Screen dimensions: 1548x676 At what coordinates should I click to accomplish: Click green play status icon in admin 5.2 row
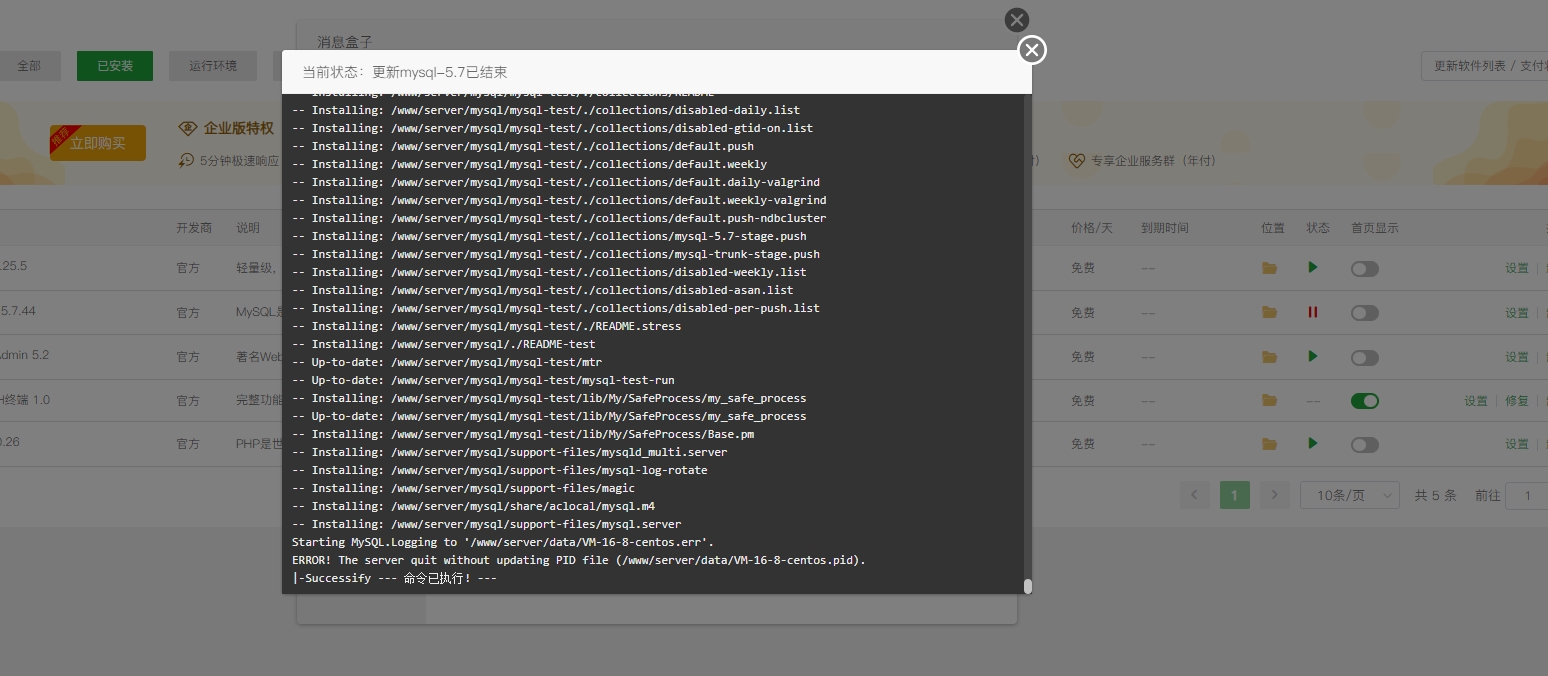1313,356
